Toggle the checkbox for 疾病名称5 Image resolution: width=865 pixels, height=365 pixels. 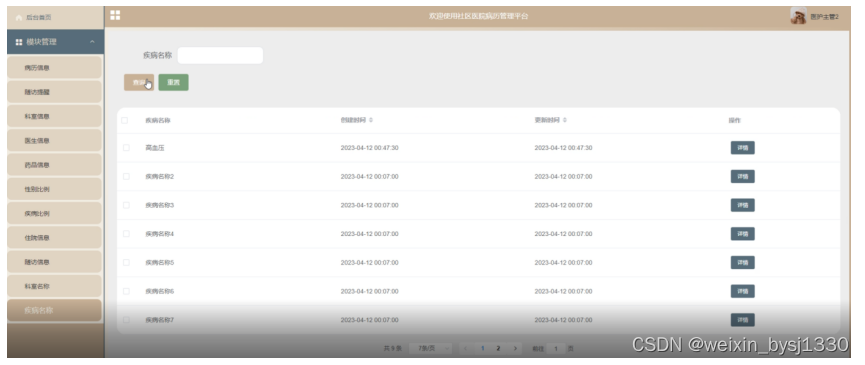126,262
